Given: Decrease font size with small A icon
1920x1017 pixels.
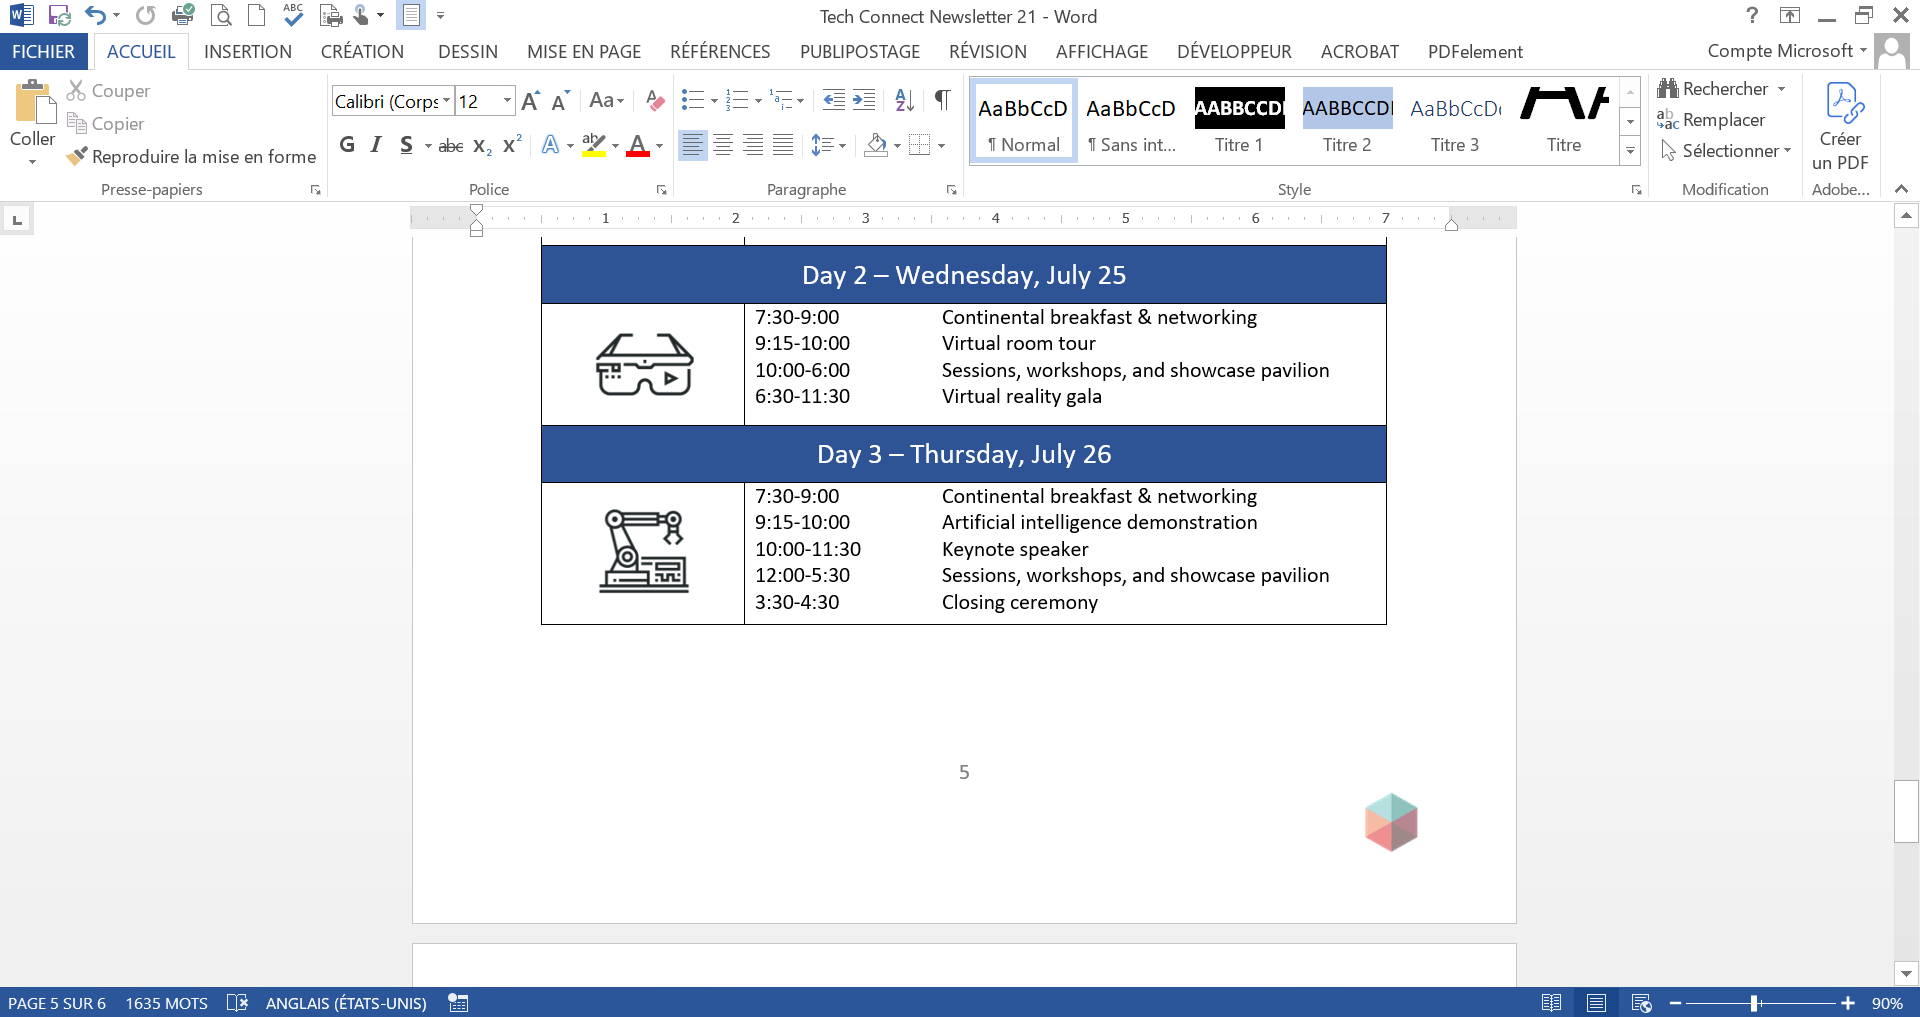Looking at the screenshot, I should [x=560, y=100].
